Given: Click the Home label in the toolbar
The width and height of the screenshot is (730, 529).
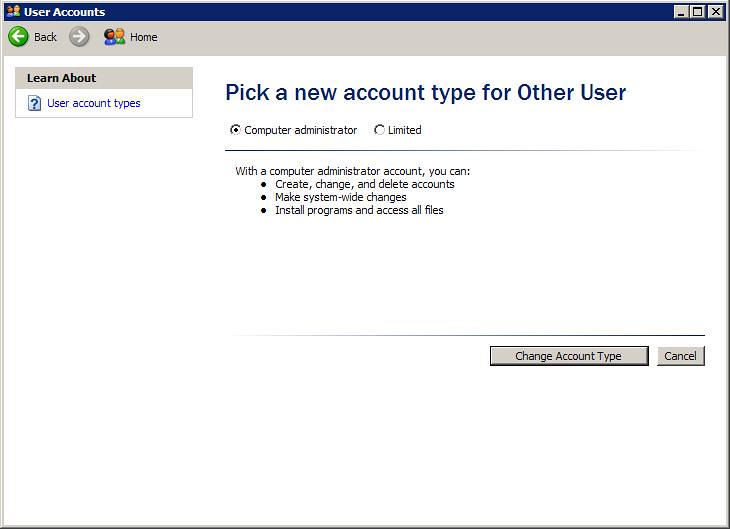Looking at the screenshot, I should (143, 37).
